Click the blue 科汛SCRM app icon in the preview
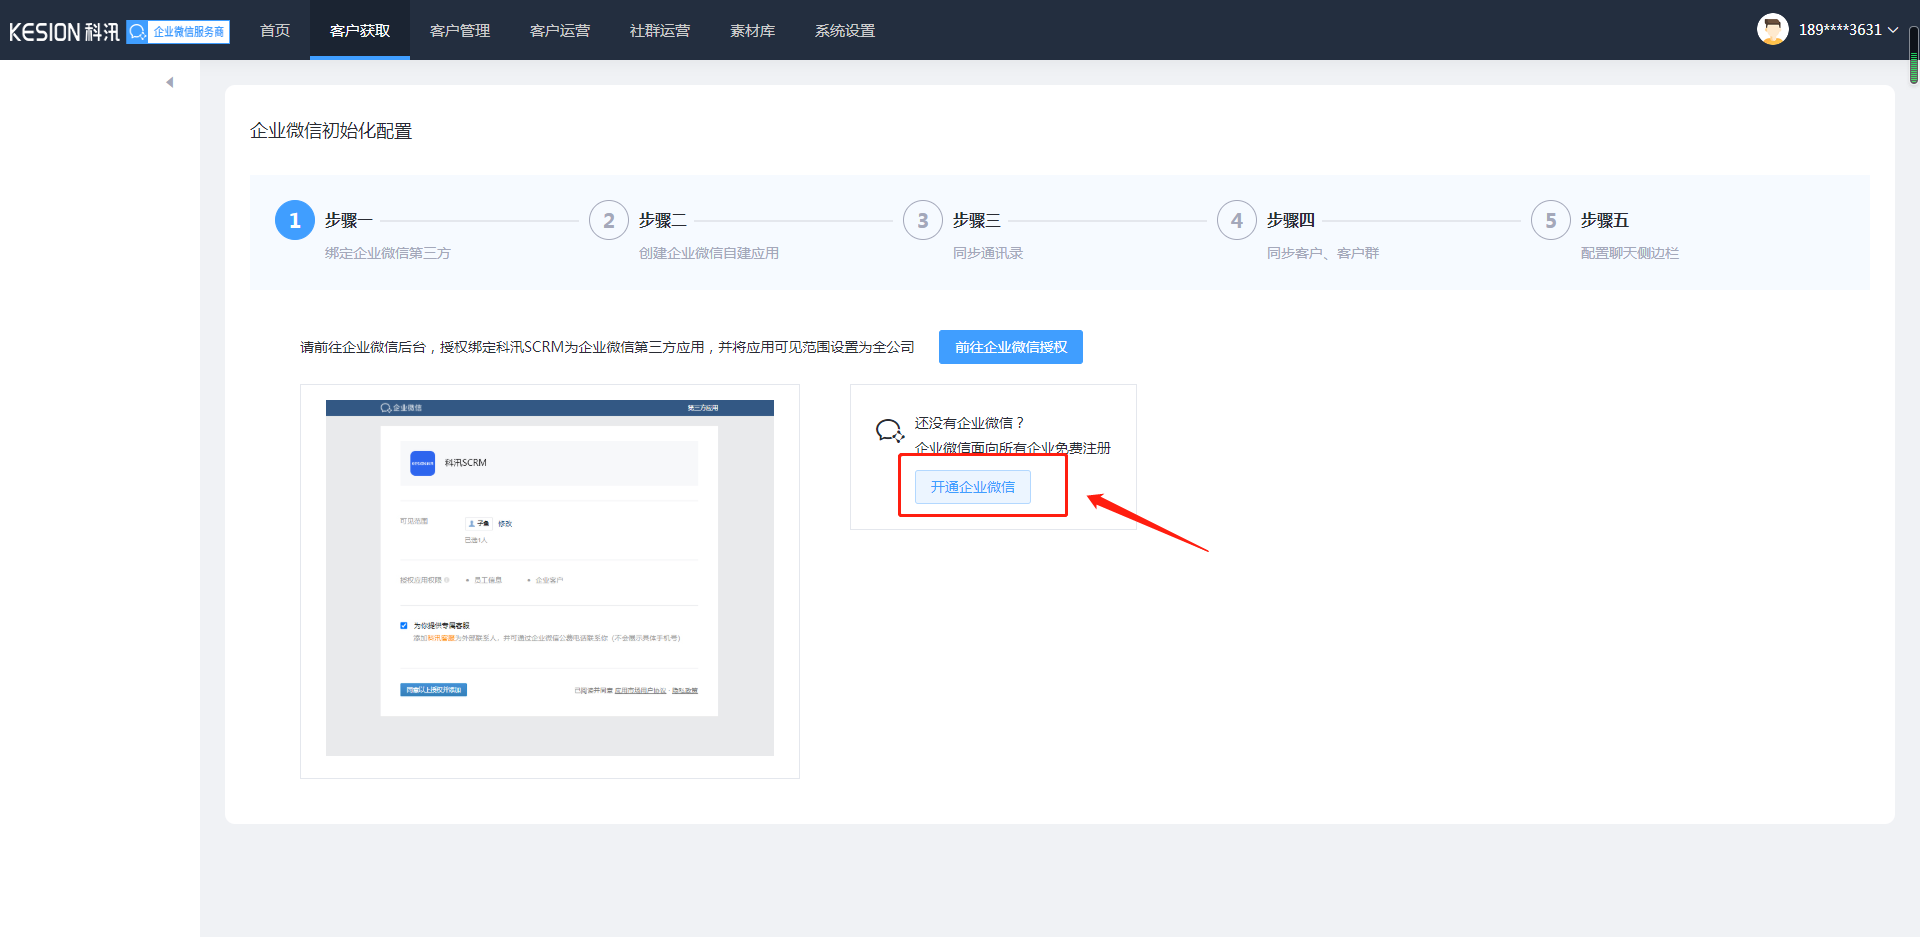The height and width of the screenshot is (937, 1920). [x=422, y=462]
